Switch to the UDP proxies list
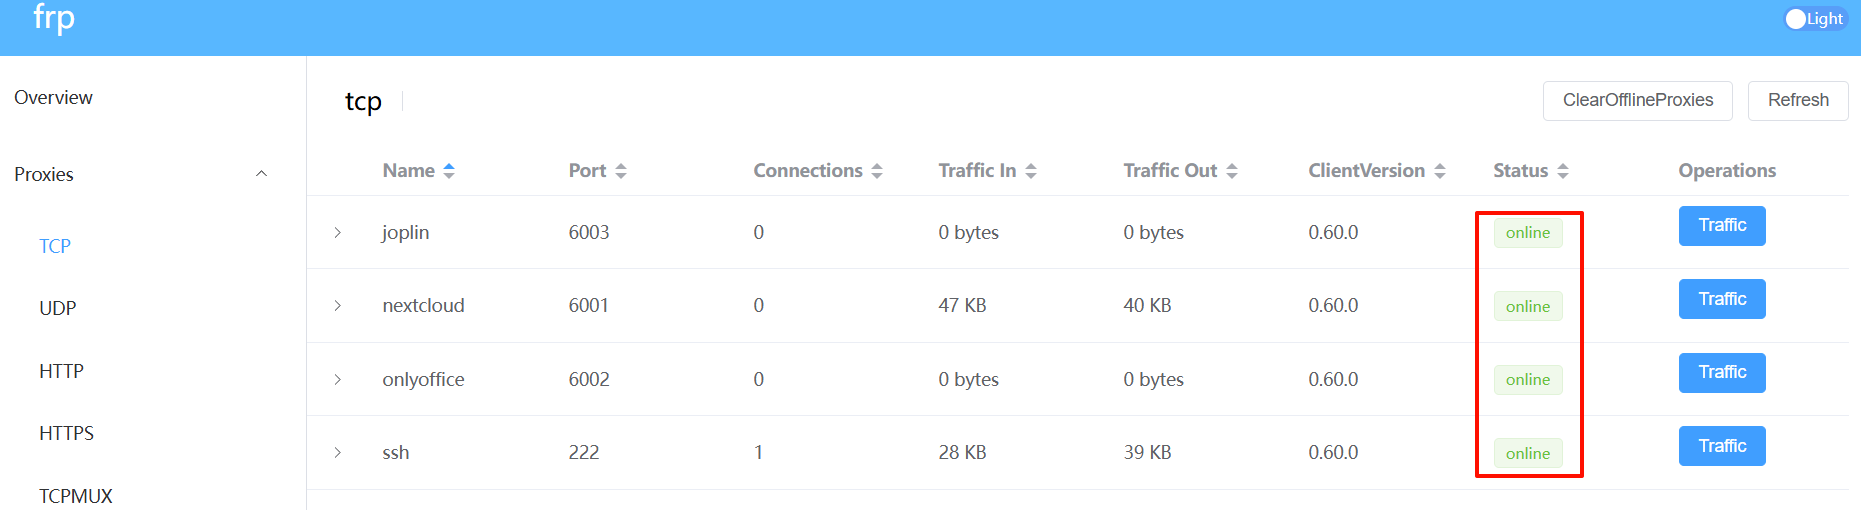This screenshot has width=1861, height=510. (58, 308)
